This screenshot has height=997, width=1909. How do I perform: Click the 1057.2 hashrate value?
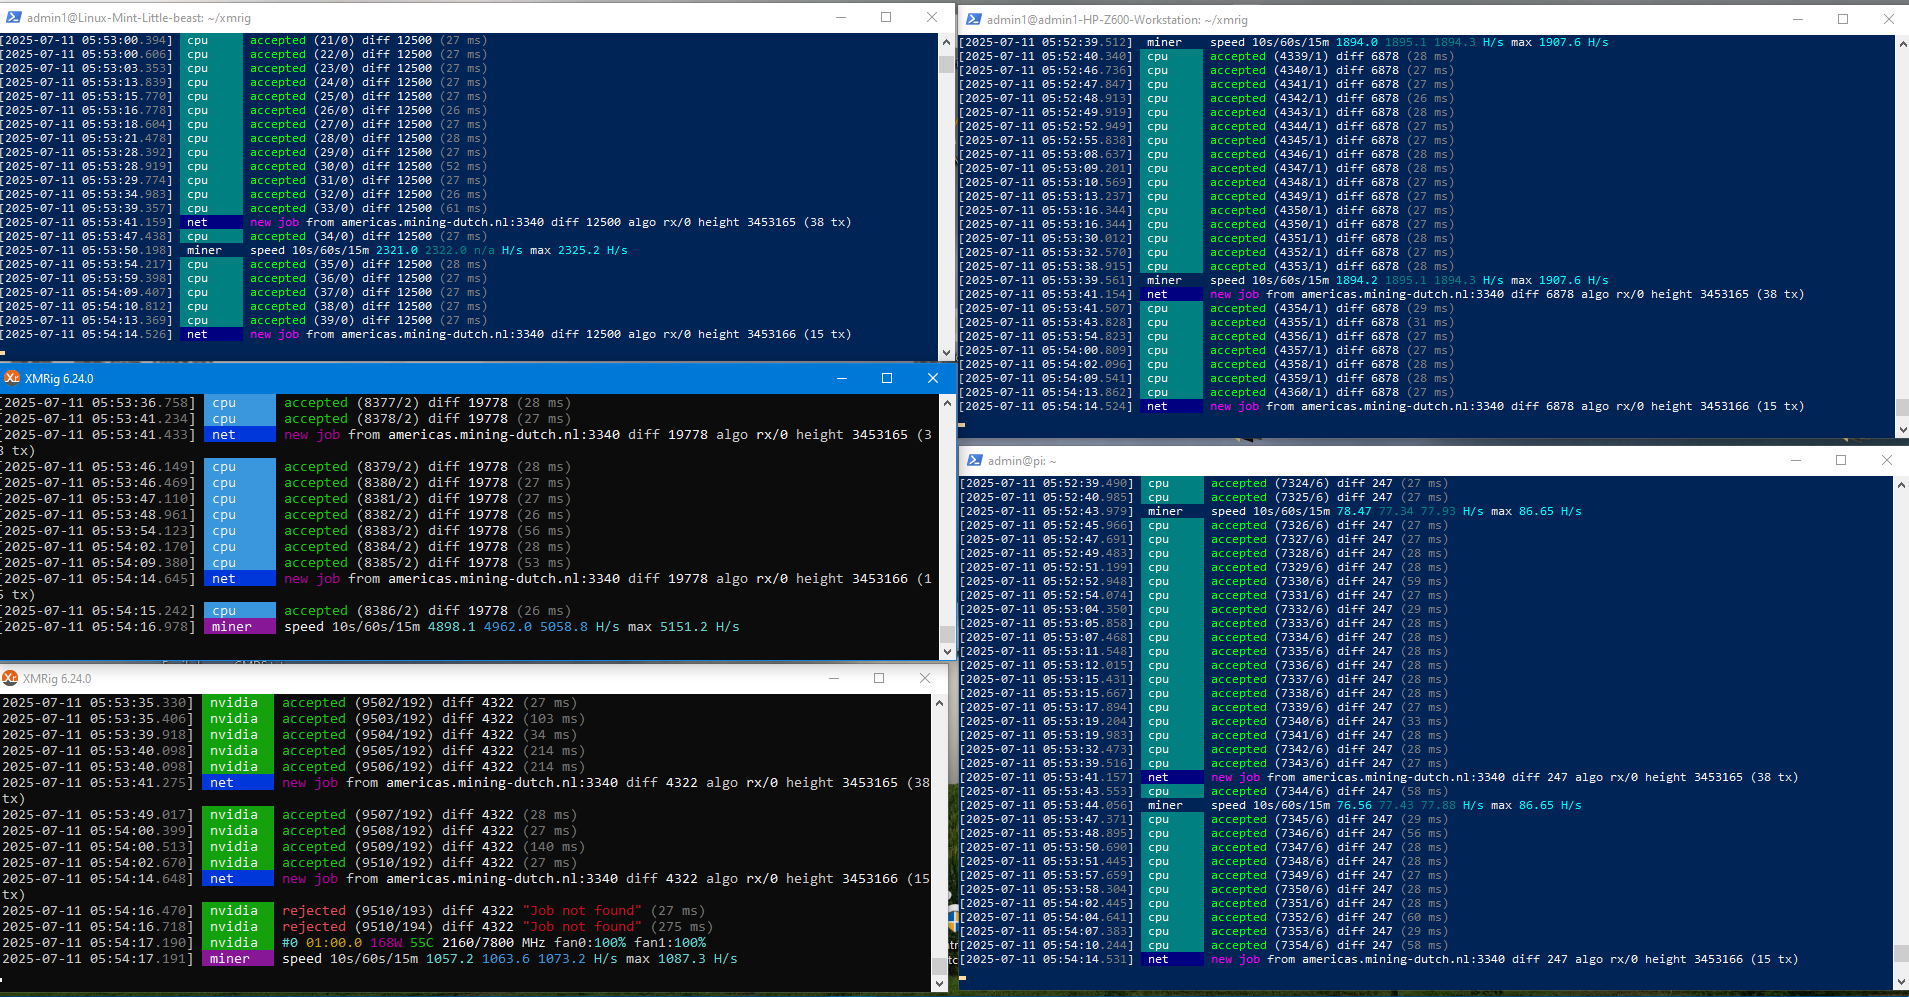coord(450,958)
